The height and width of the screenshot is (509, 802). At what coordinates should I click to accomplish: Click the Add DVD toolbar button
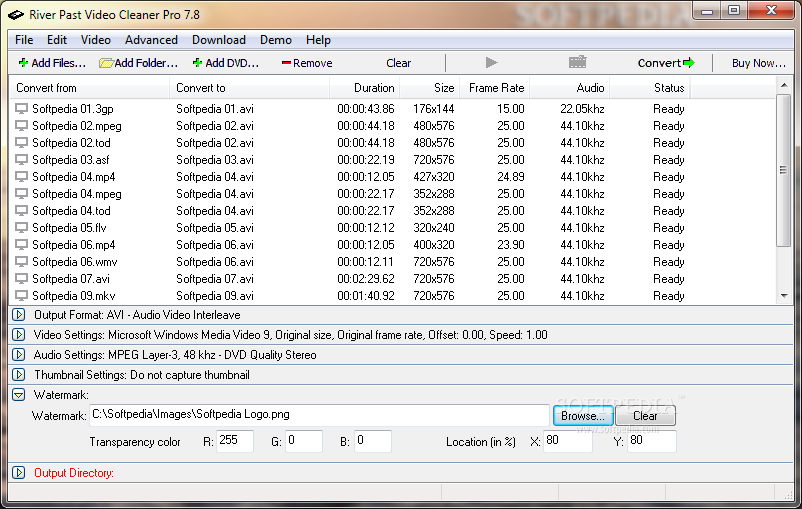tap(226, 63)
